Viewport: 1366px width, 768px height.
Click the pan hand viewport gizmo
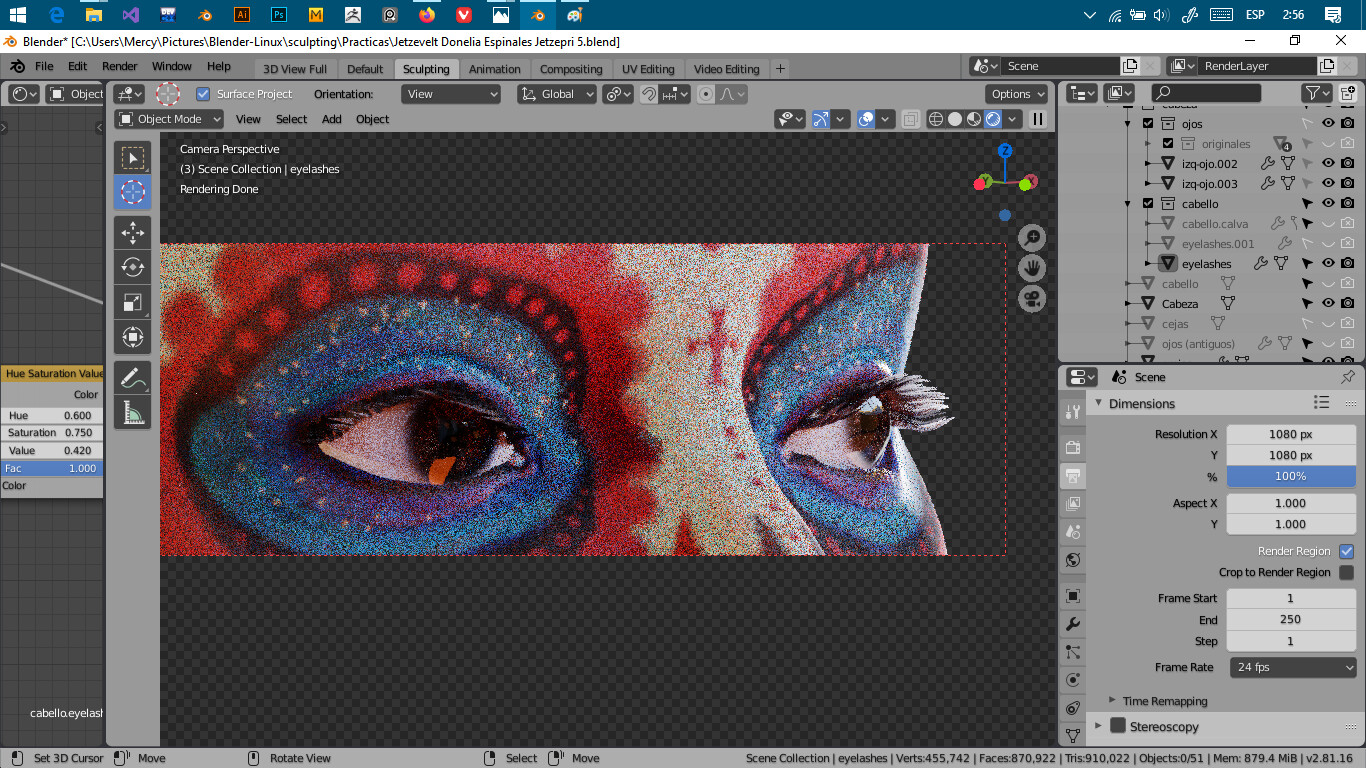click(1032, 268)
